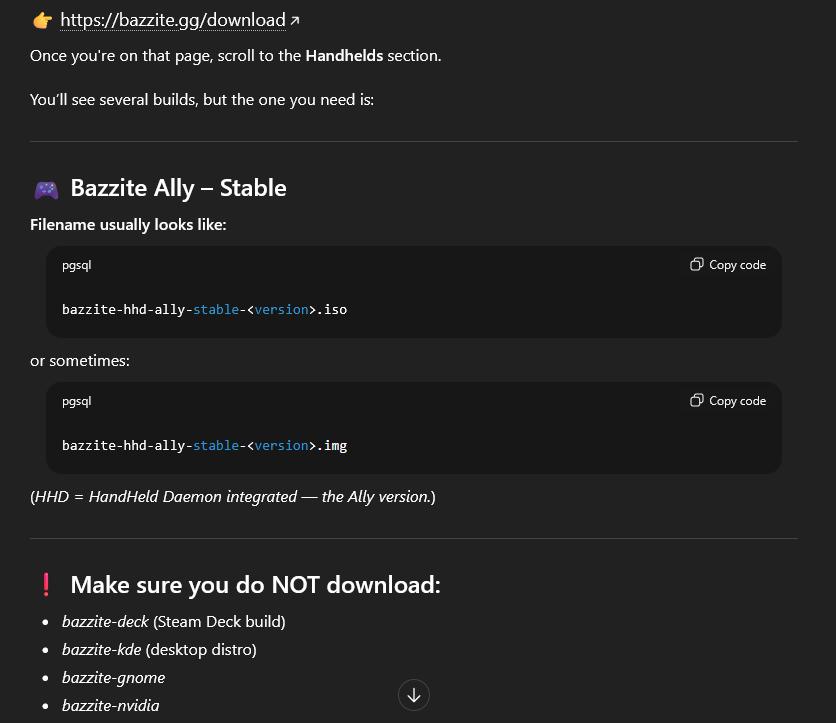The width and height of the screenshot is (836, 723).
Task: Click the copy icon in the .iso code block
Action: (697, 265)
